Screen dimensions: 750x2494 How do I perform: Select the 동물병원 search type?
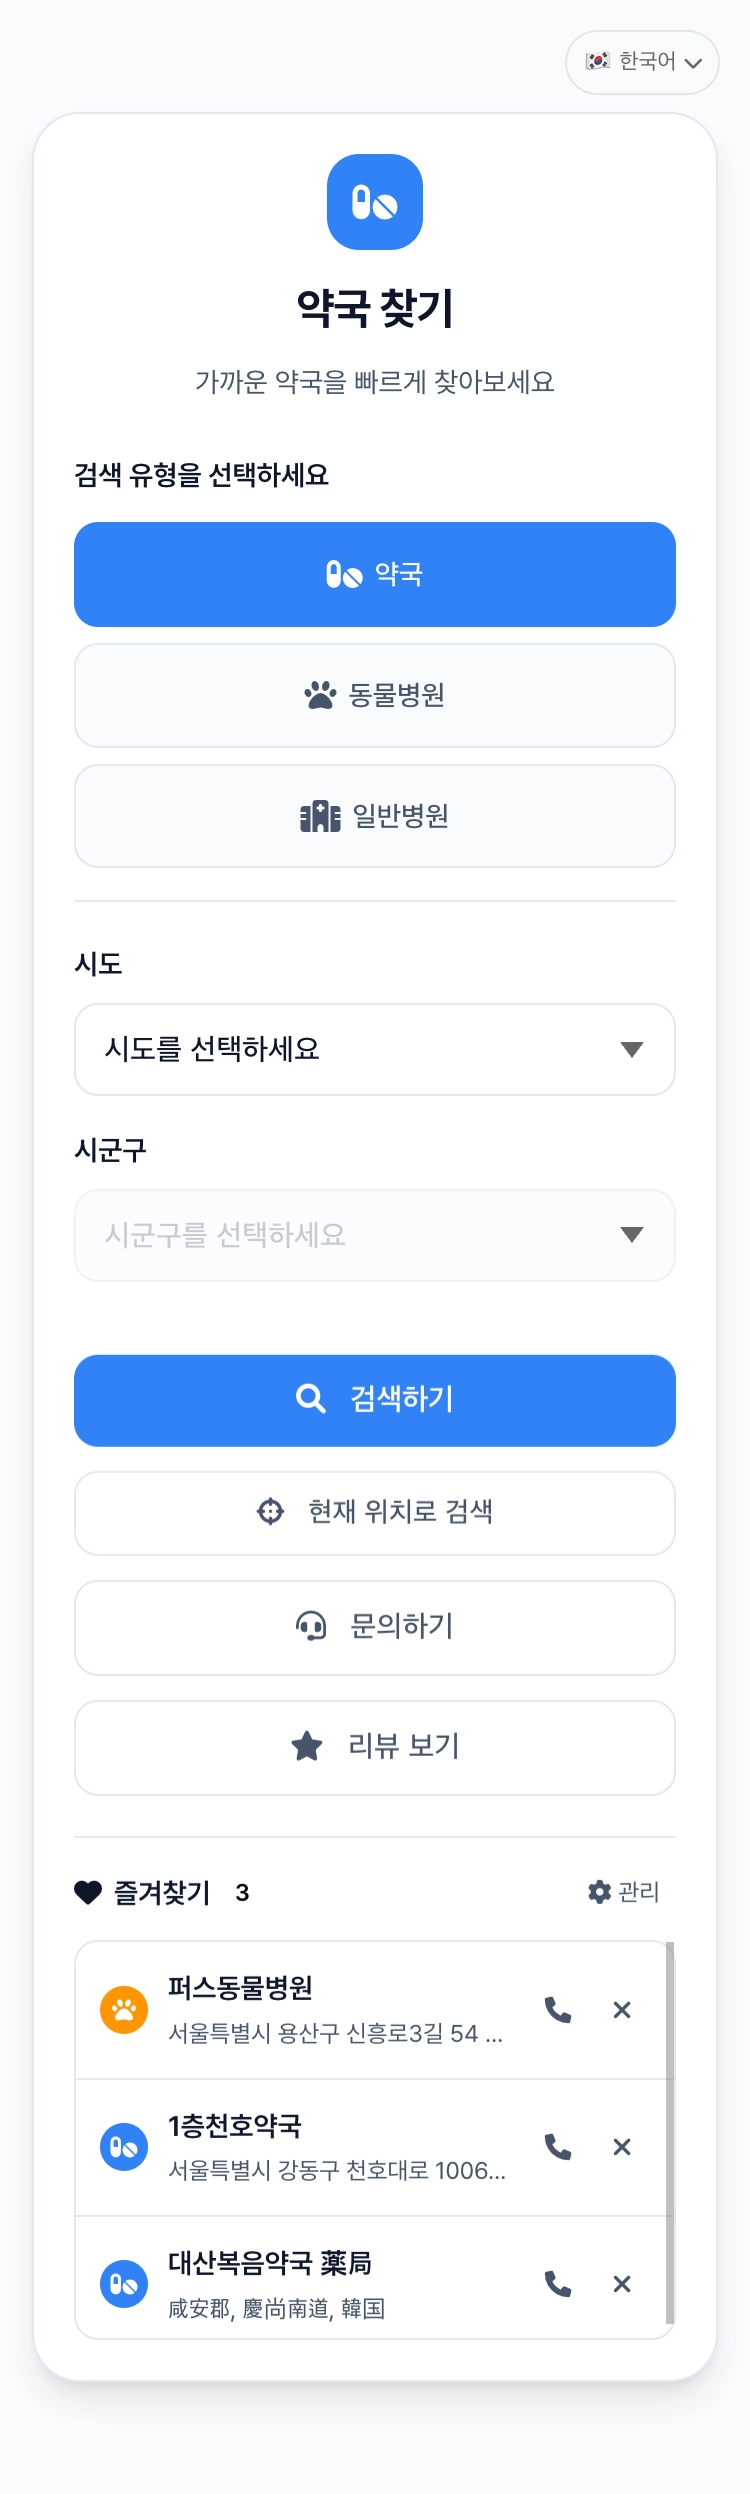coord(375,695)
